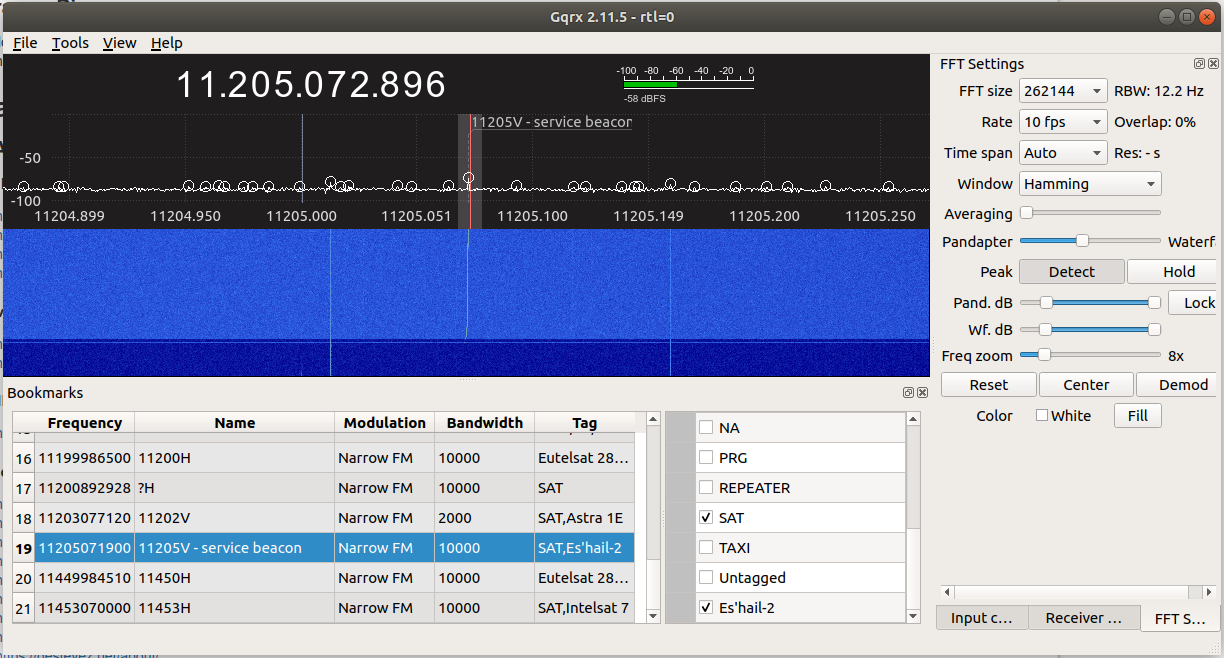Image resolution: width=1224 pixels, height=658 pixels.
Task: Click the bookmarks table scroll-down arrow
Action: click(x=653, y=617)
